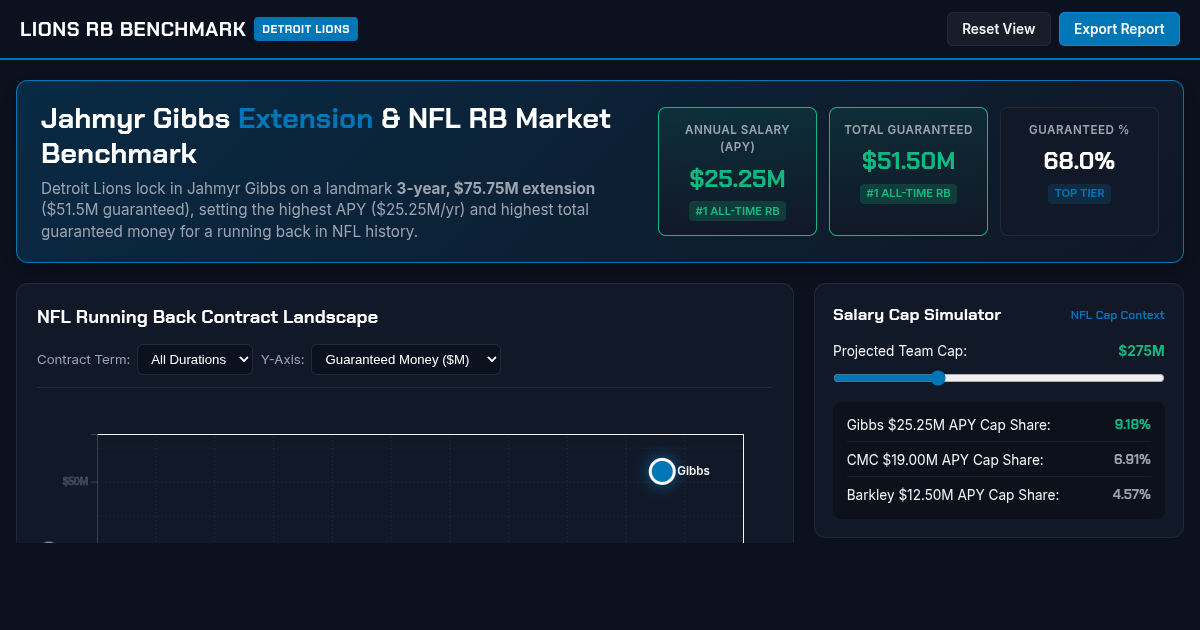Image resolution: width=1200 pixels, height=630 pixels.
Task: Click the Lions RB Benchmark title
Action: coord(133,29)
